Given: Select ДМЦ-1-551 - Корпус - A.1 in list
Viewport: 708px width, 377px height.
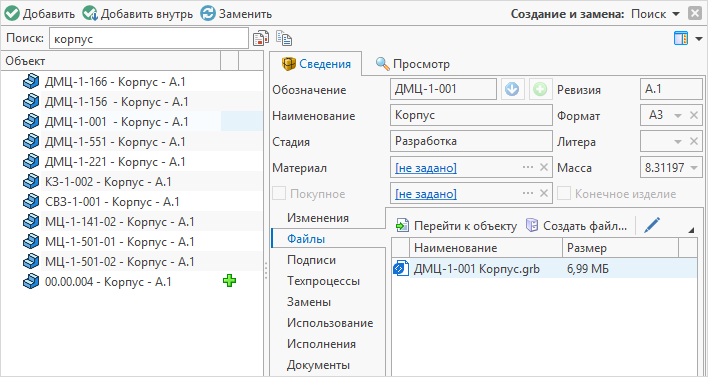Looking at the screenshot, I should tap(115, 142).
